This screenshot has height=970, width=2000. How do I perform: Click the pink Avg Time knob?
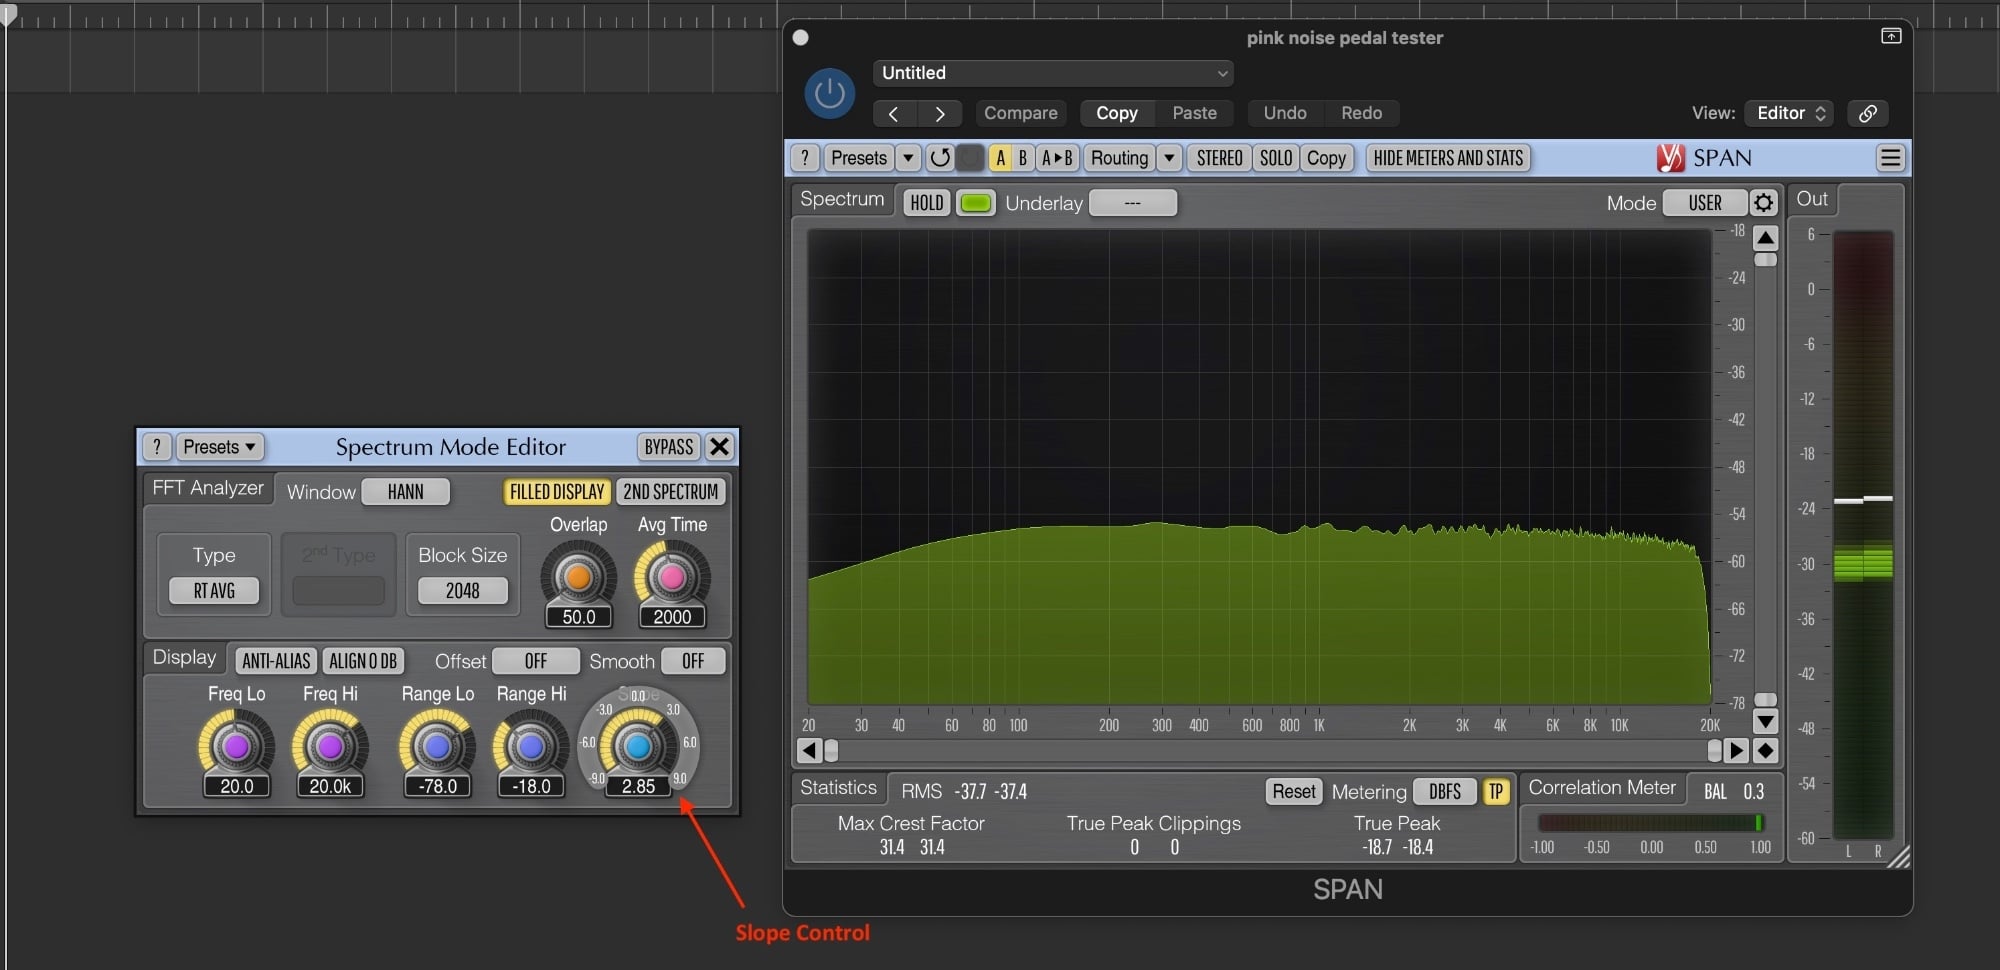click(x=671, y=577)
